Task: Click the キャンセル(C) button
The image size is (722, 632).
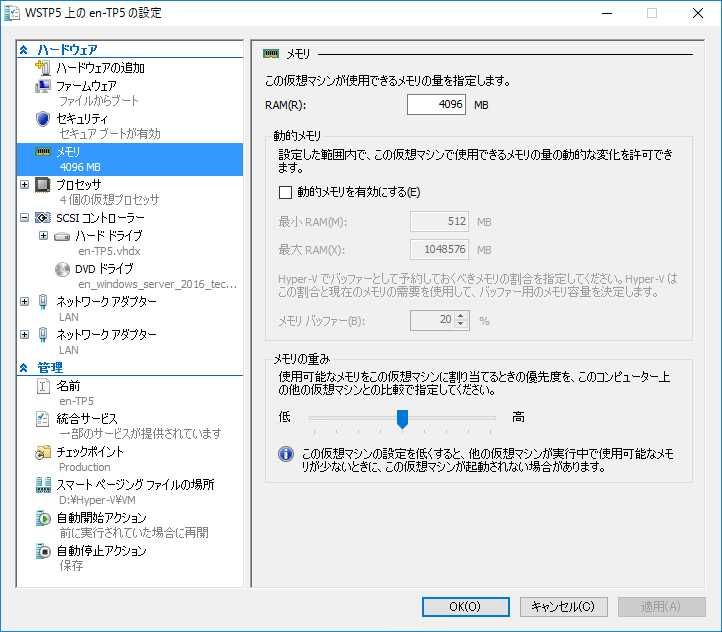Action: 564,607
